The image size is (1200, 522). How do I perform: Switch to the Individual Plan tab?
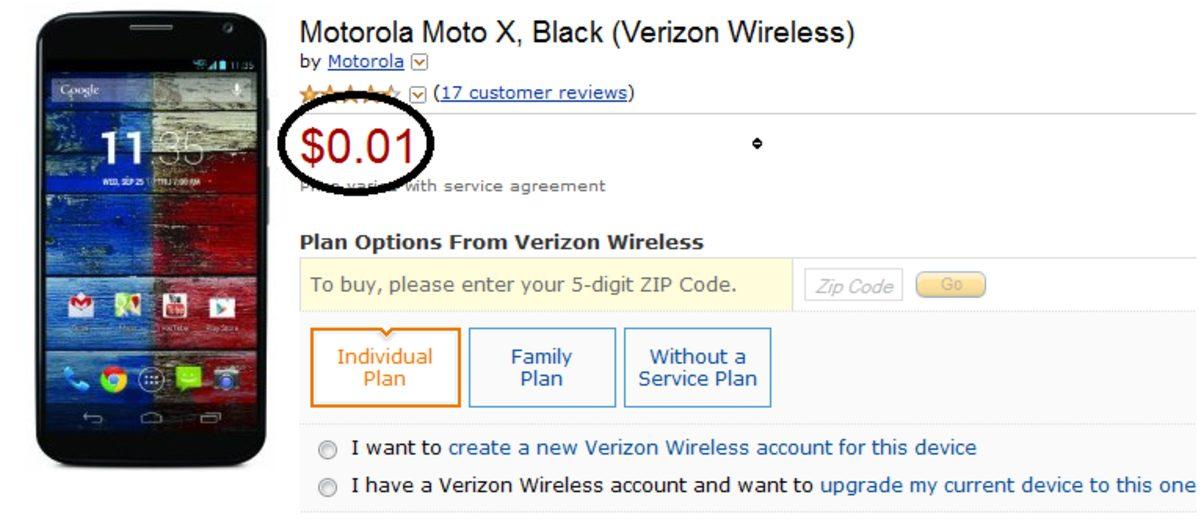tap(385, 367)
